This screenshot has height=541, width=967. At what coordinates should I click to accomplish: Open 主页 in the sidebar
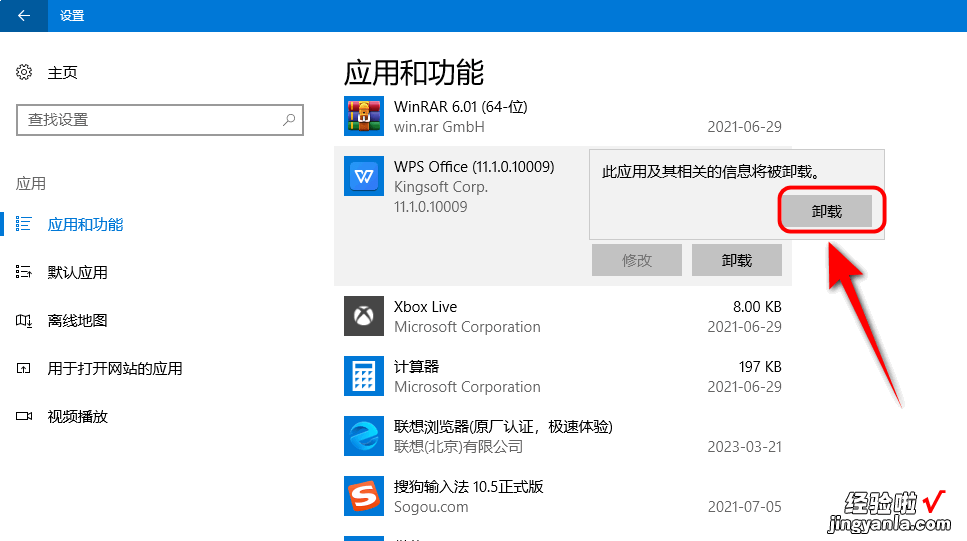pyautogui.click(x=62, y=73)
